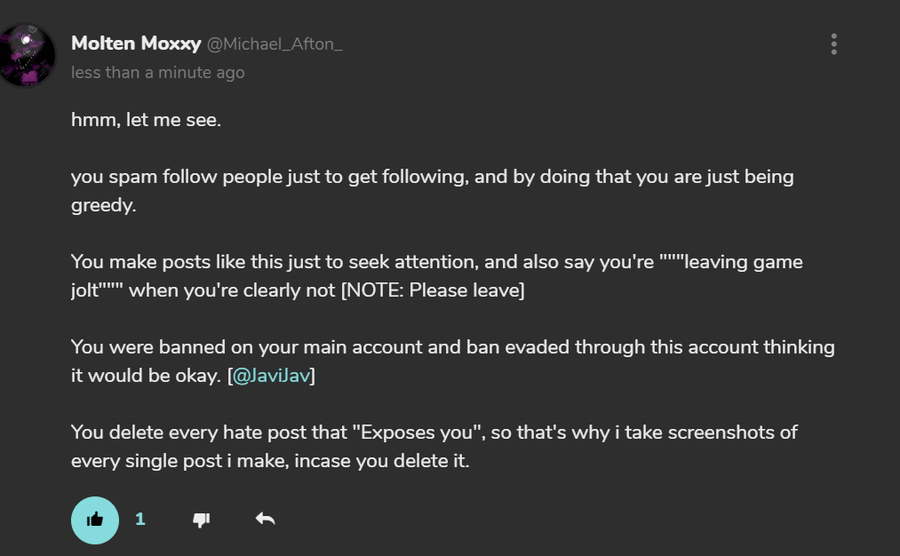Dislike the comment with thumbs down
This screenshot has width=900, height=556.
pyautogui.click(x=201, y=519)
